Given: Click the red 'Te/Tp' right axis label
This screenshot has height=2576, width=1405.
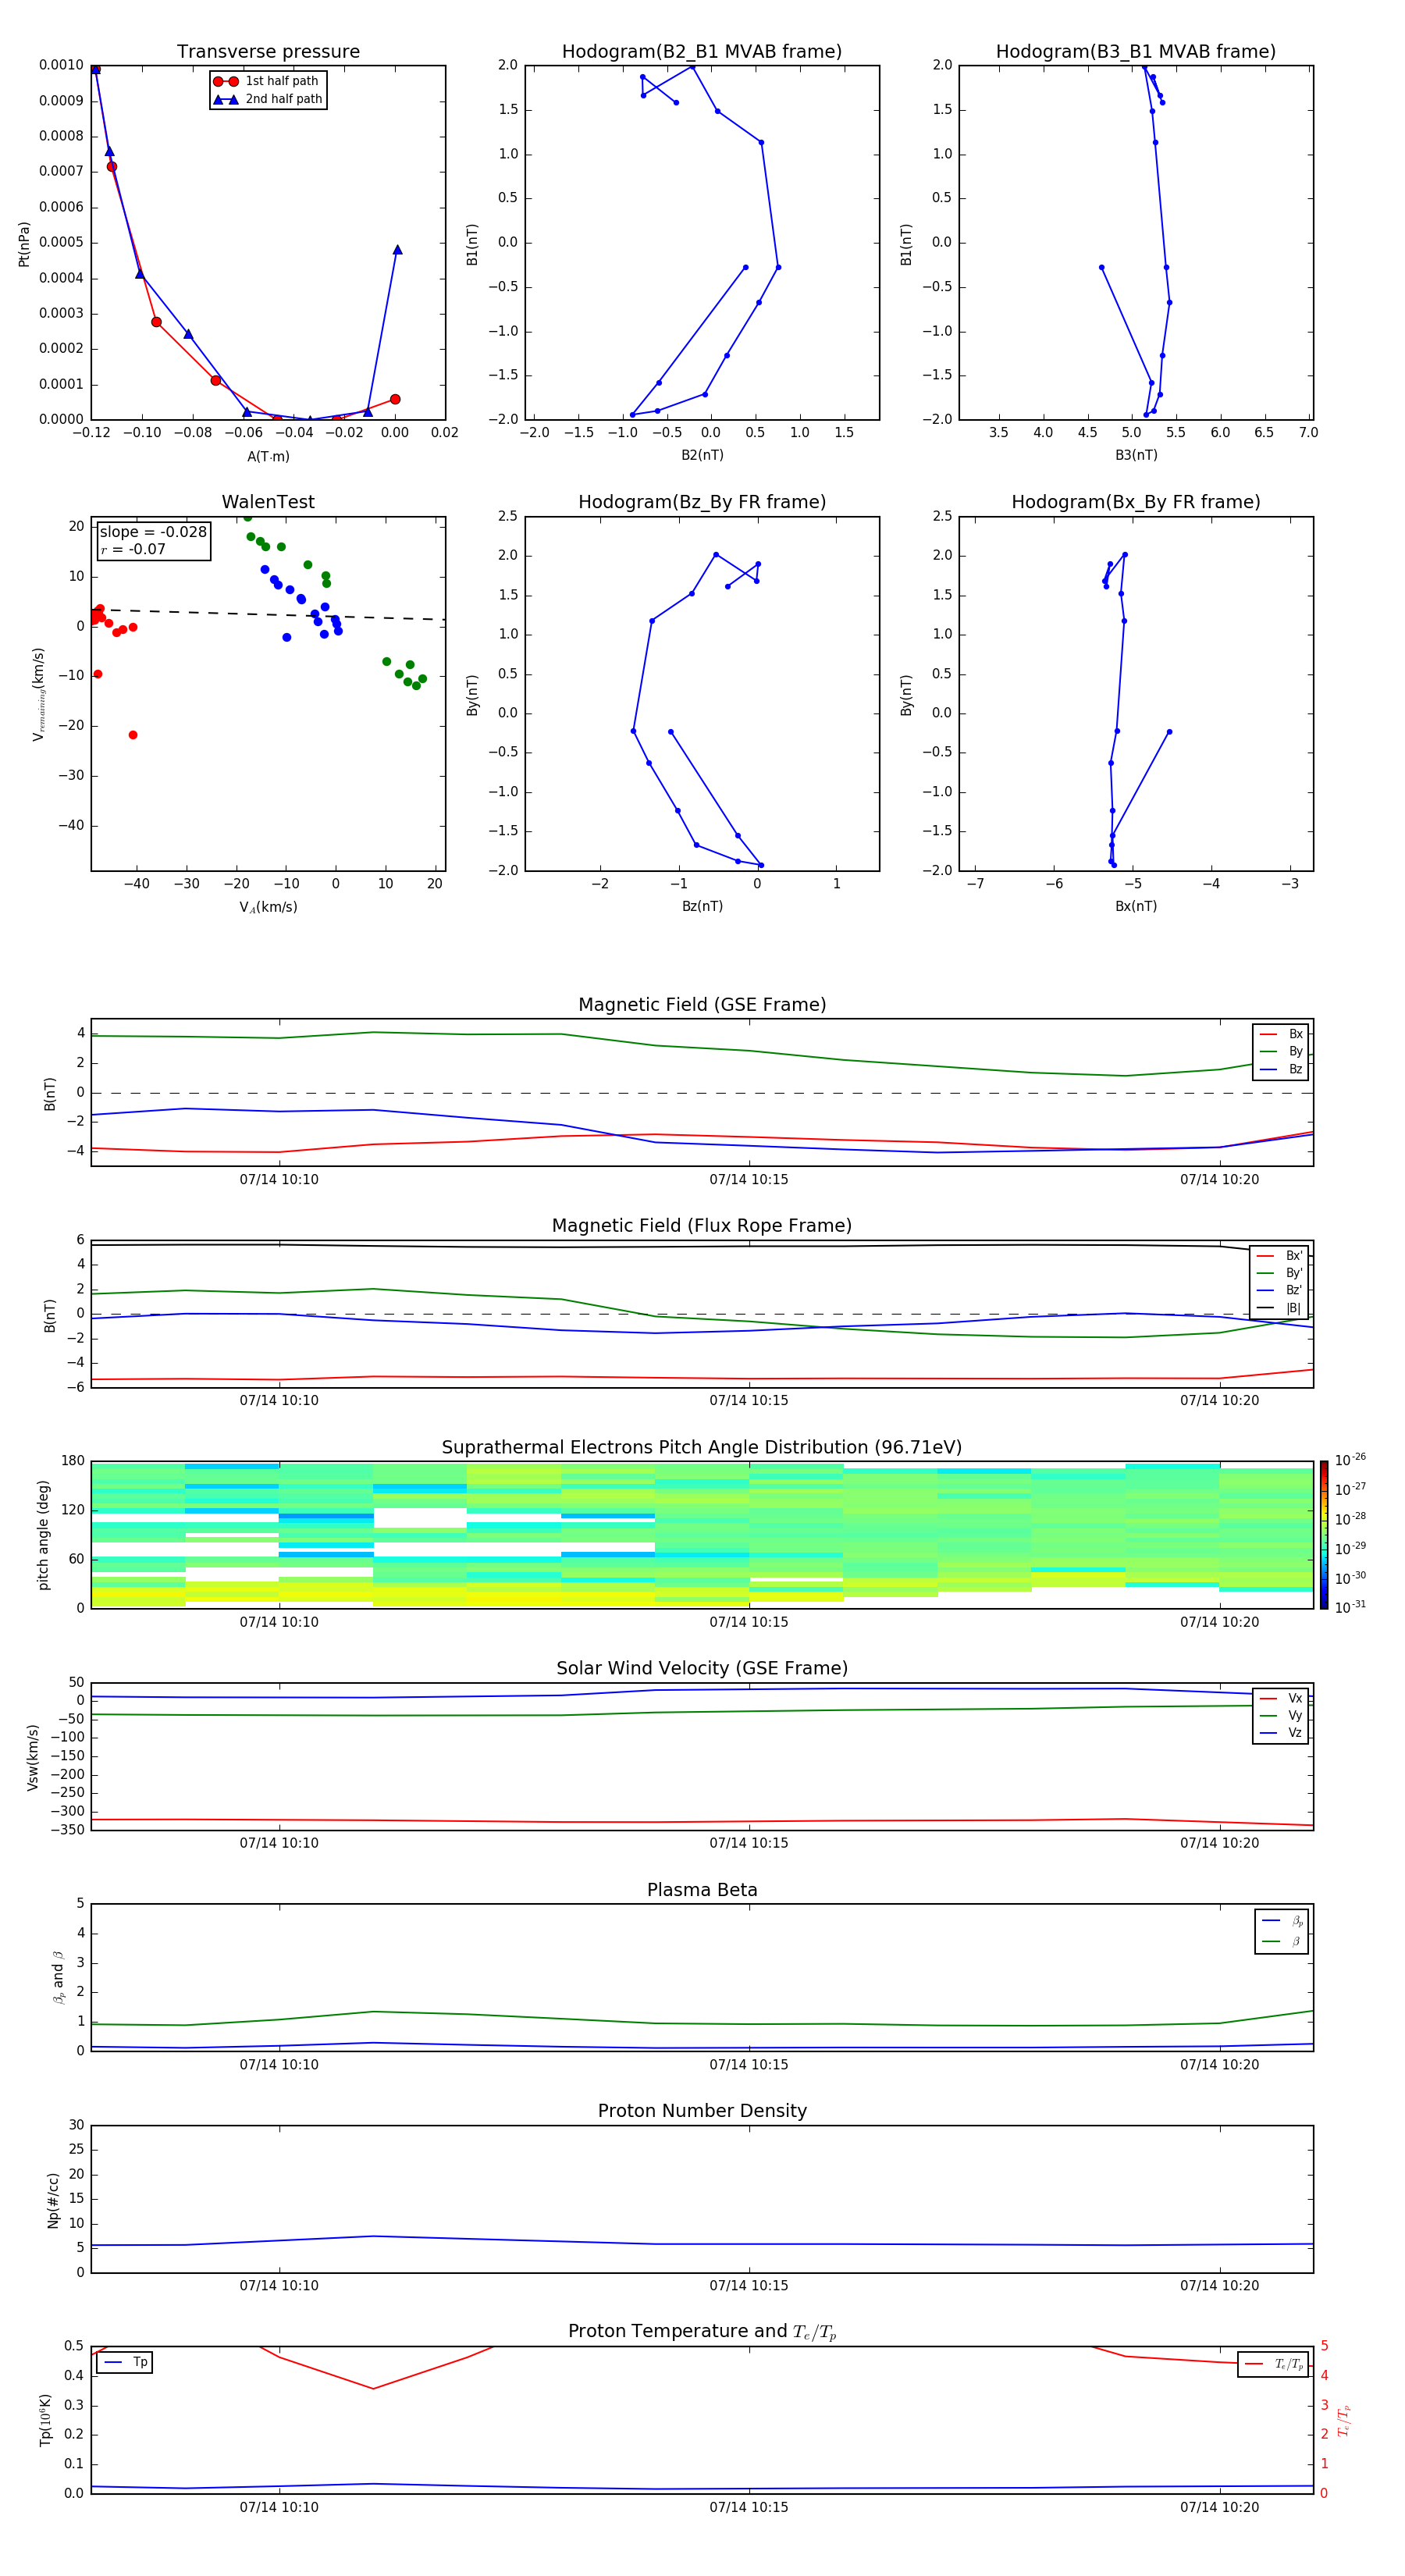Looking at the screenshot, I should tap(1344, 2420).
